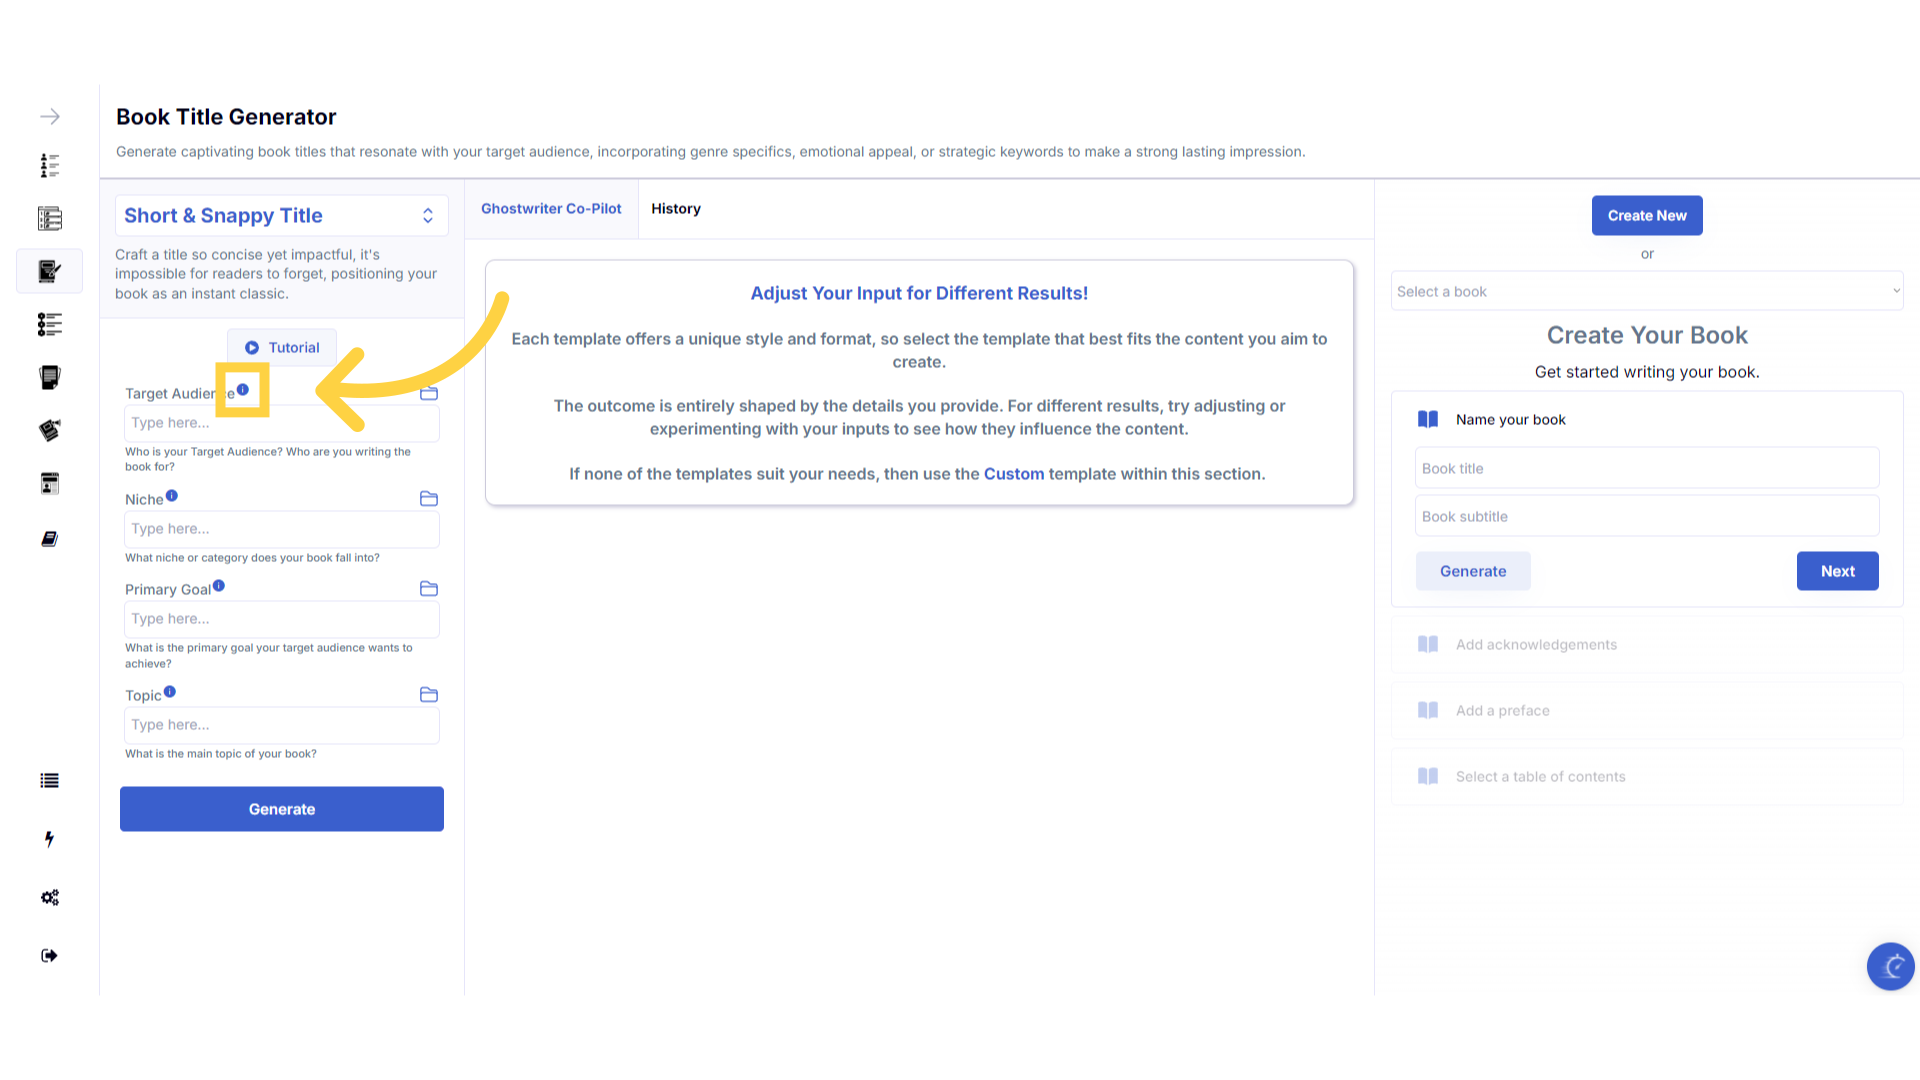Viewport: 1920px width, 1080px height.
Task: Click the logout icon in sidebar
Action: point(49,955)
